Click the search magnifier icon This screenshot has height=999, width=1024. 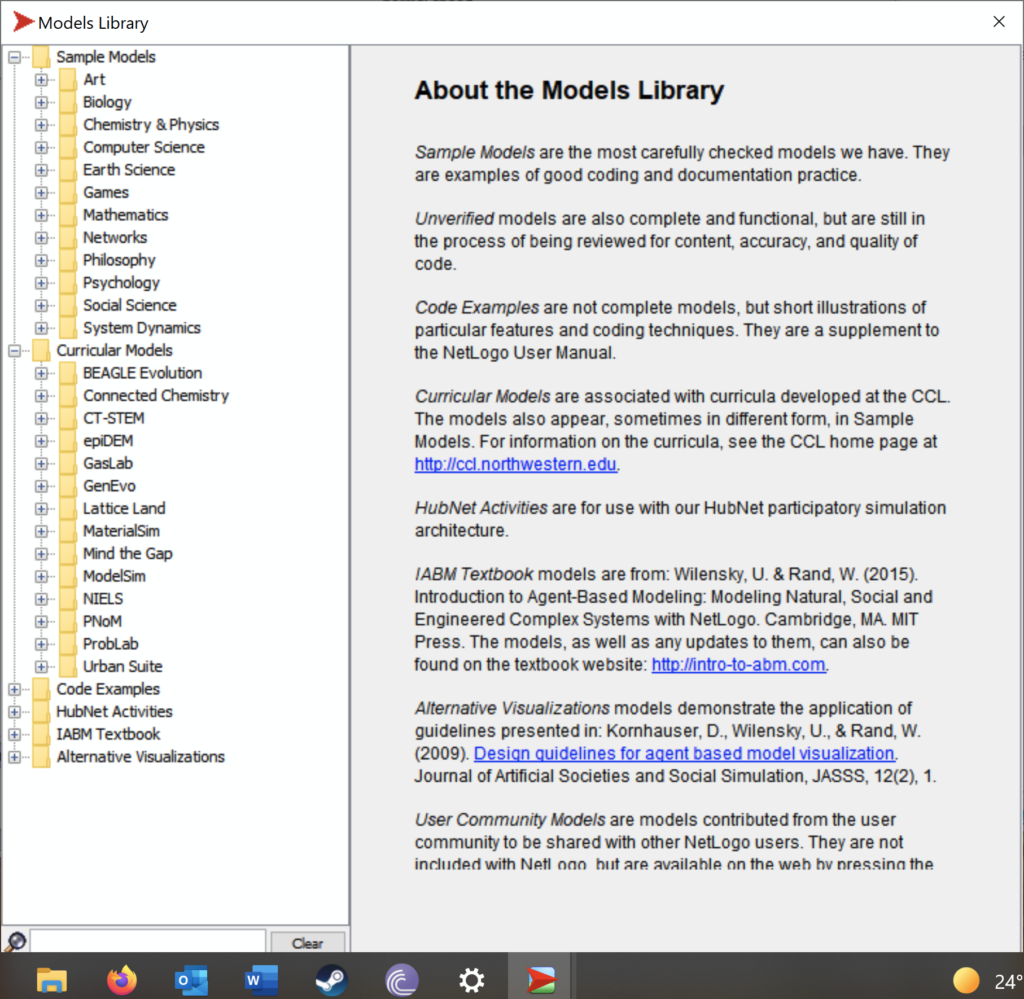[x=16, y=941]
